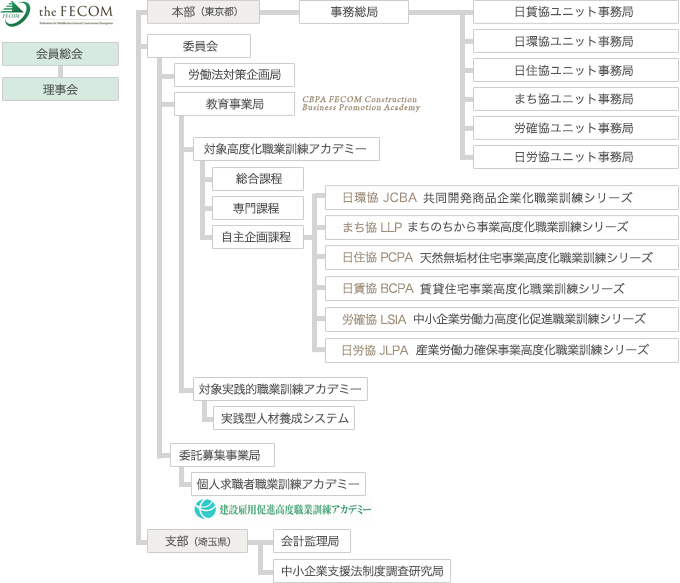The image size is (680, 583).
Task: Open the 理事会 box
Action: (60, 89)
